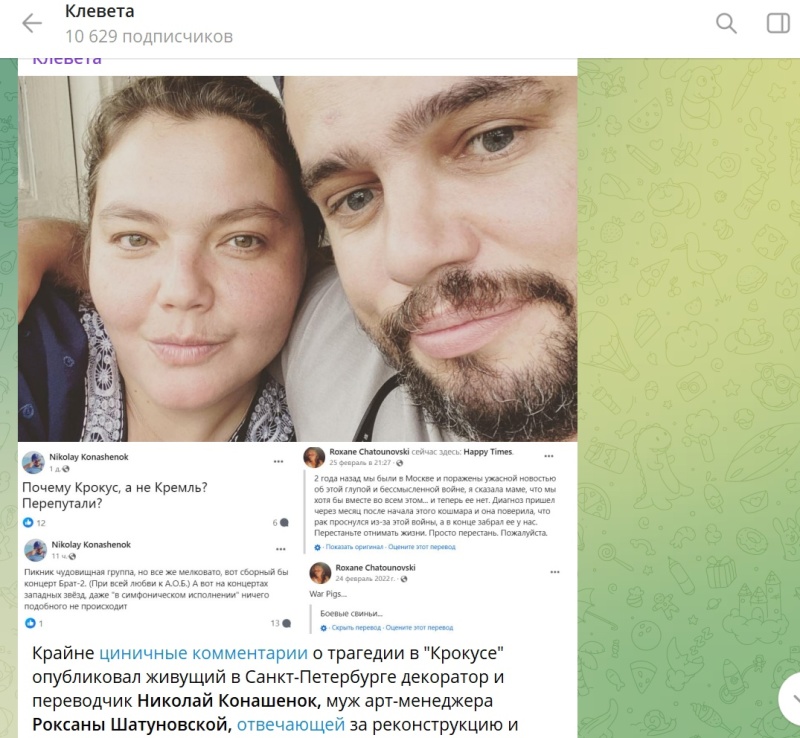Open the циничные комментарии hyperlink
Viewport: 800px width, 738px height.
click(203, 653)
